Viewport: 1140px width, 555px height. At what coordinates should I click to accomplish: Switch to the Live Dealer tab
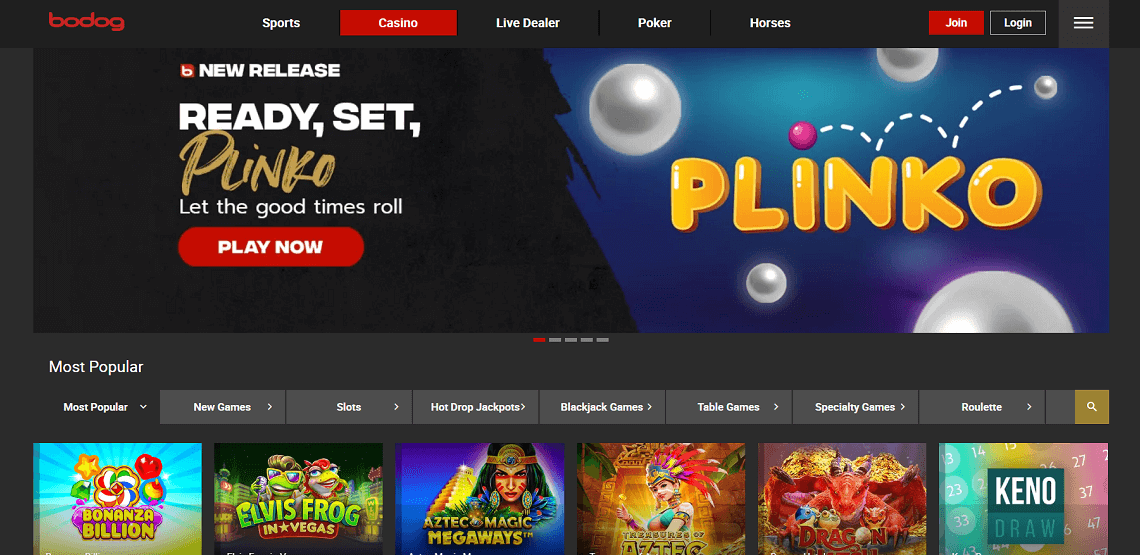point(528,23)
